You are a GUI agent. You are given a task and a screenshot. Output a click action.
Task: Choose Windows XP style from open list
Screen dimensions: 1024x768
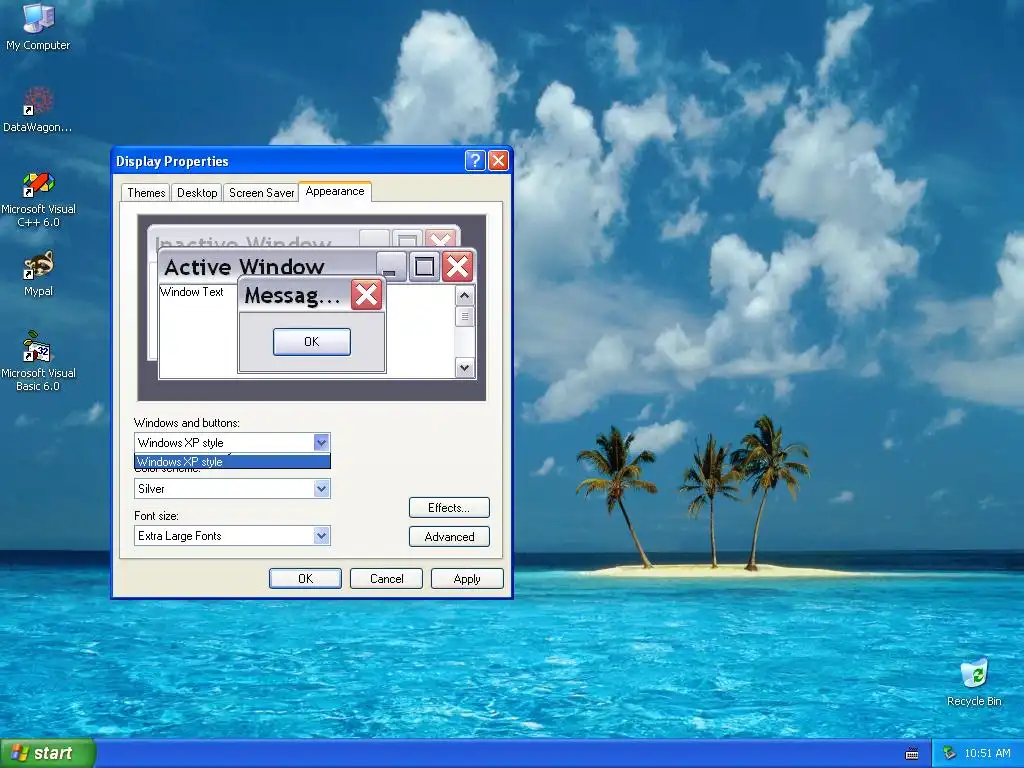[232, 461]
